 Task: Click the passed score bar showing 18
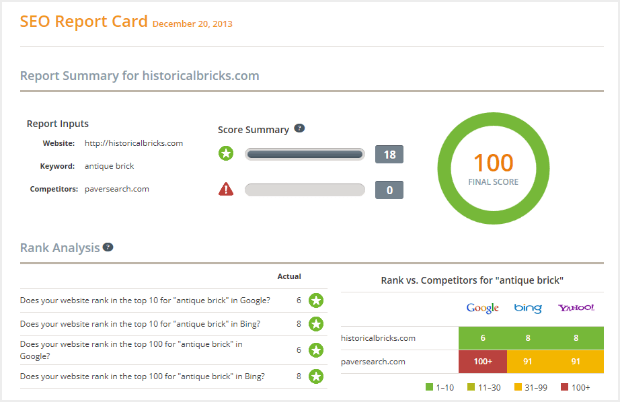[x=305, y=154]
